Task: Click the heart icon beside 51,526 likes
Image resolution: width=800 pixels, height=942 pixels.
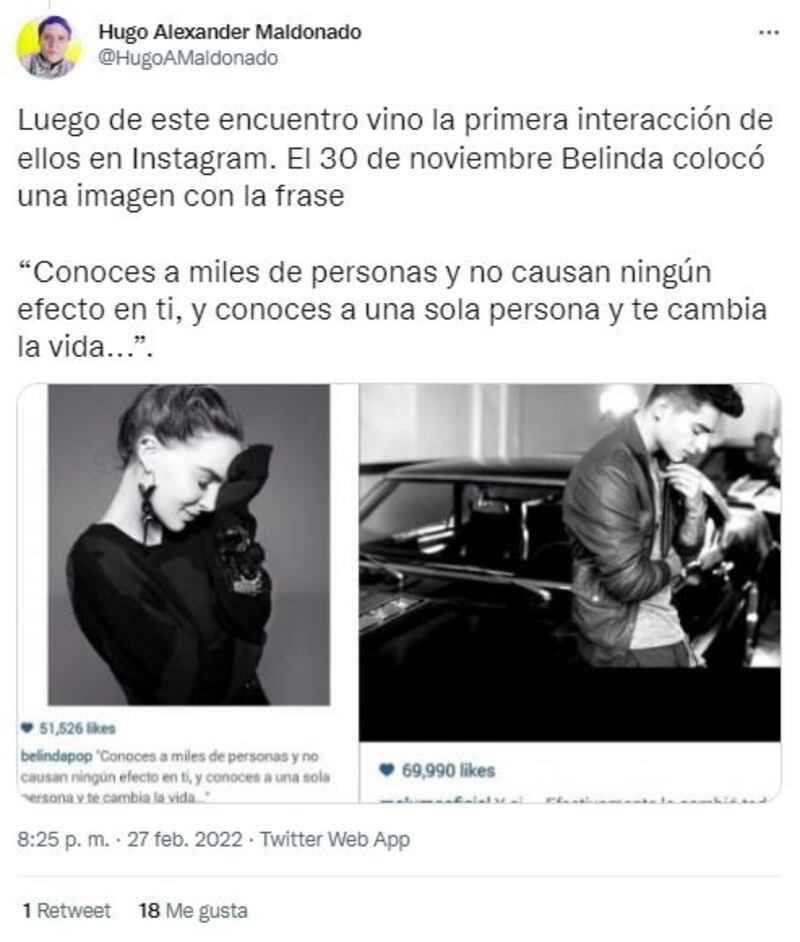Action: pyautogui.click(x=26, y=728)
